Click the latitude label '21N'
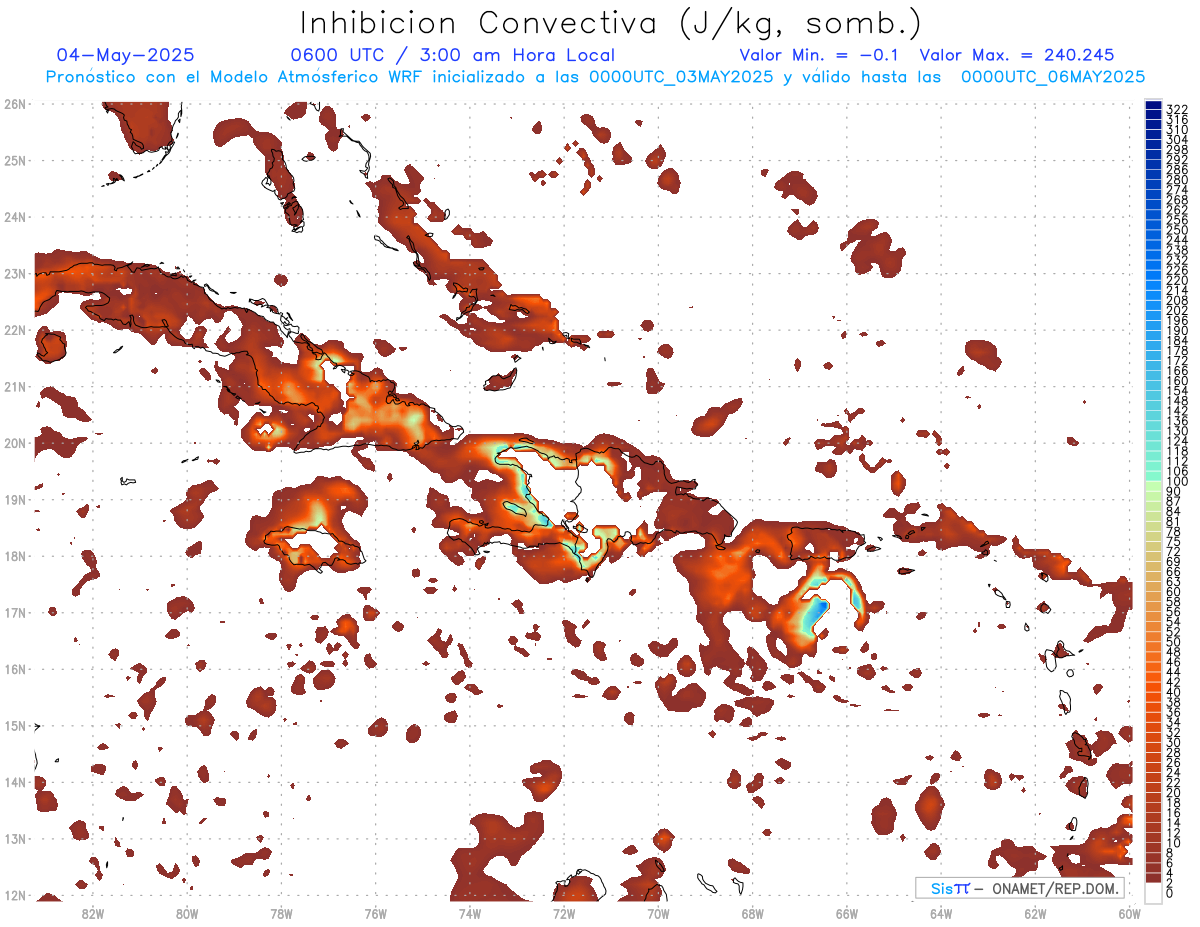 click(14, 386)
